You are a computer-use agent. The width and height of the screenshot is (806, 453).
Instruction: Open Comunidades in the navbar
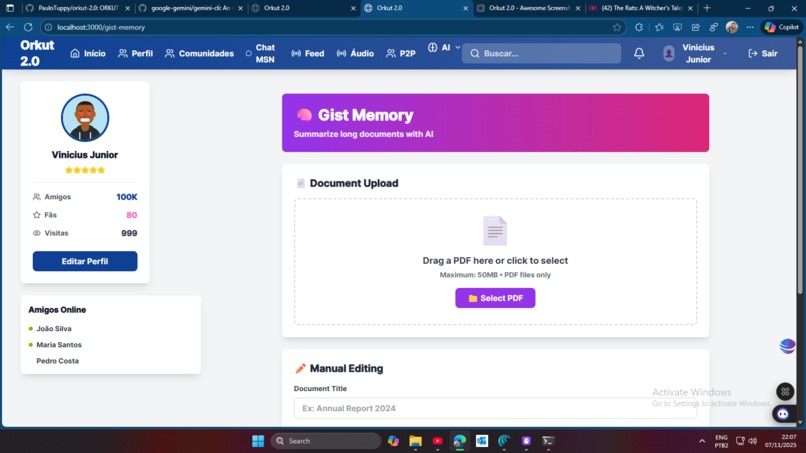pos(199,53)
